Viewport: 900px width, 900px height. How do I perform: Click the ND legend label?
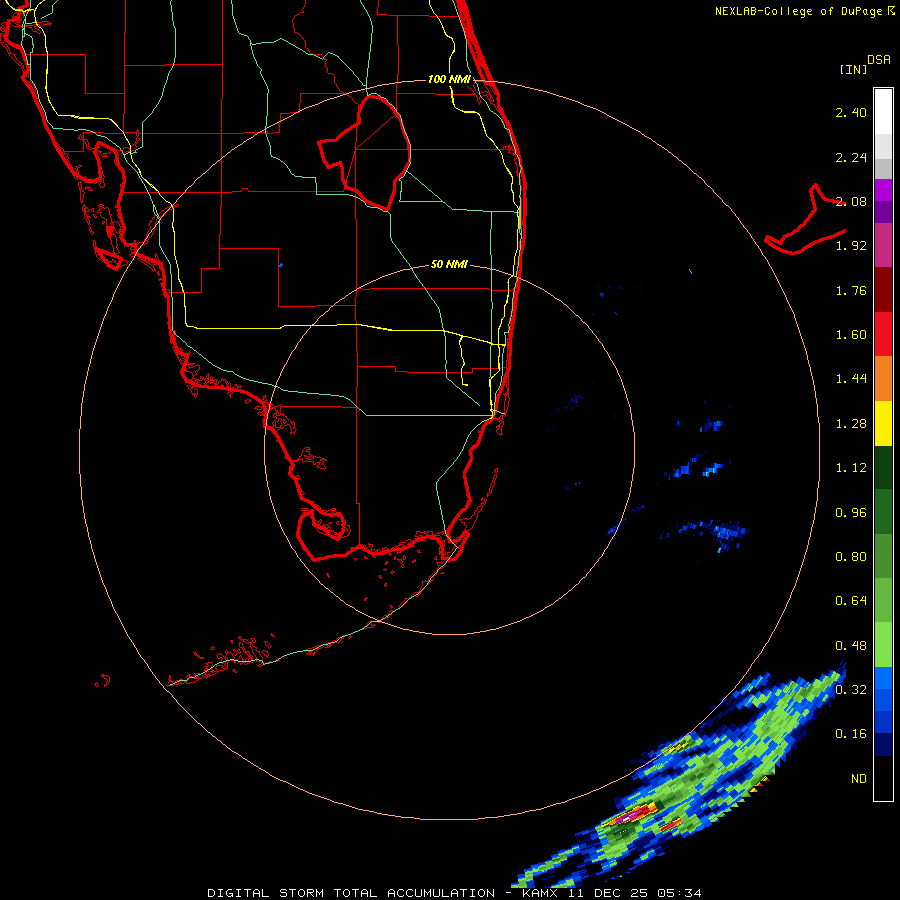tap(859, 779)
